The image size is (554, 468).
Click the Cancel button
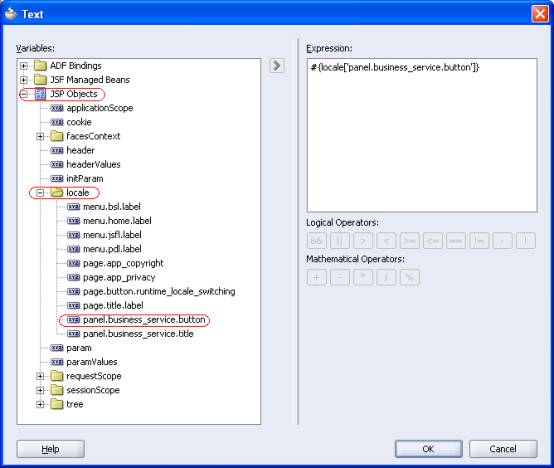[503, 449]
